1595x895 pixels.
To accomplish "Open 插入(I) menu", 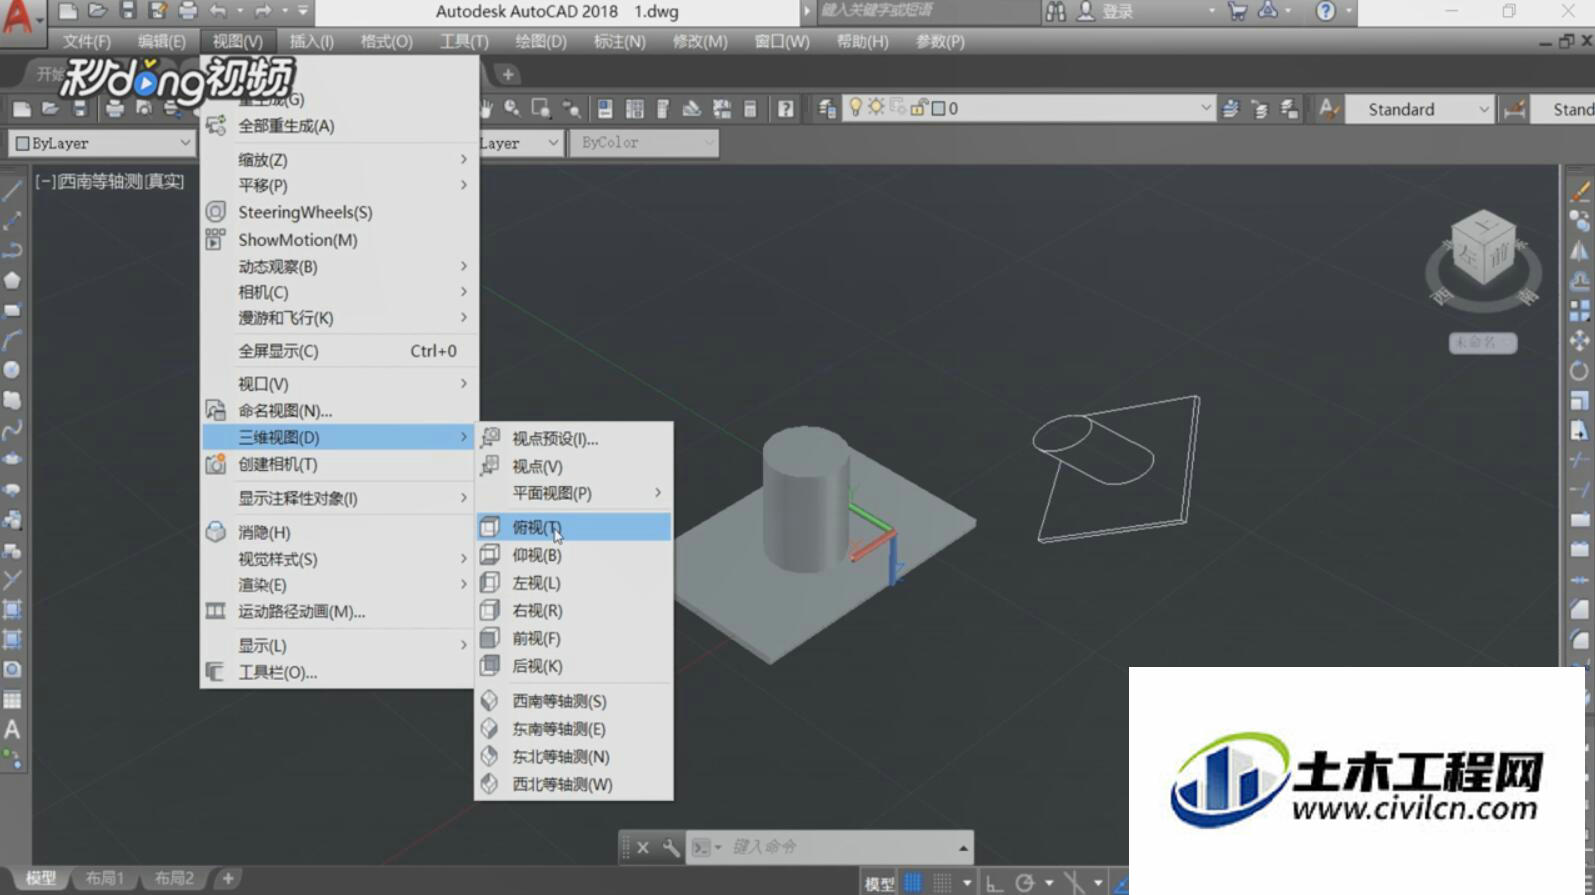I will click(x=312, y=42).
